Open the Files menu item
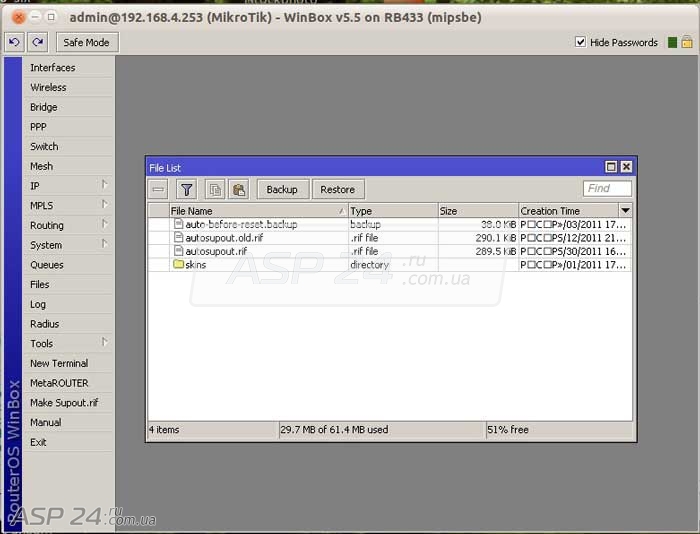This screenshot has width=700, height=534. click(69, 284)
